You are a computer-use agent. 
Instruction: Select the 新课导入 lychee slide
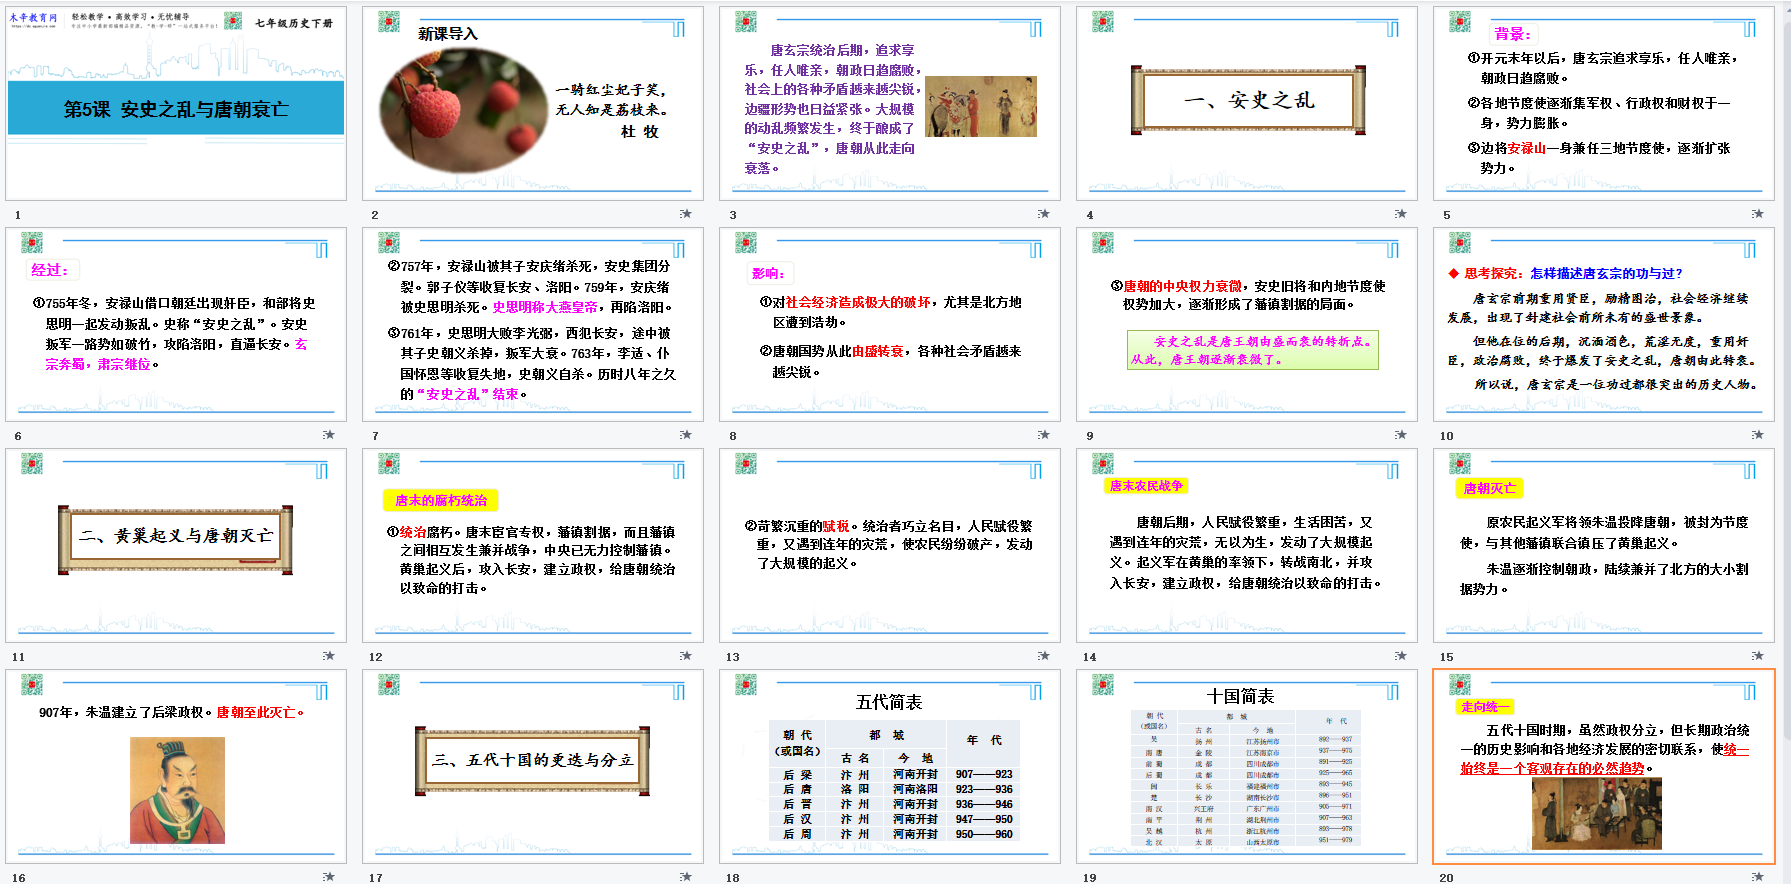point(533,104)
